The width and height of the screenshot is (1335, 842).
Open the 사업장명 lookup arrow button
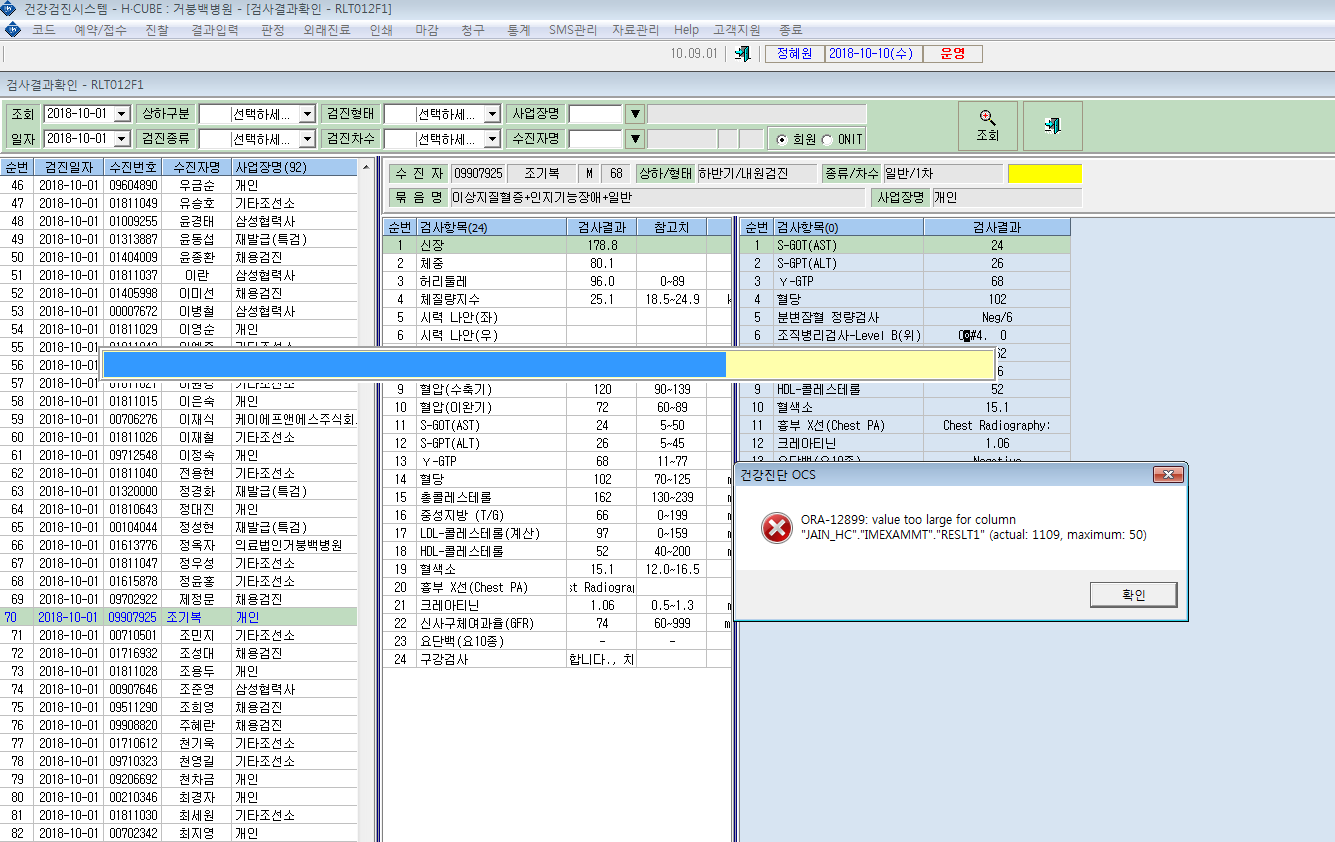pyautogui.click(x=634, y=114)
